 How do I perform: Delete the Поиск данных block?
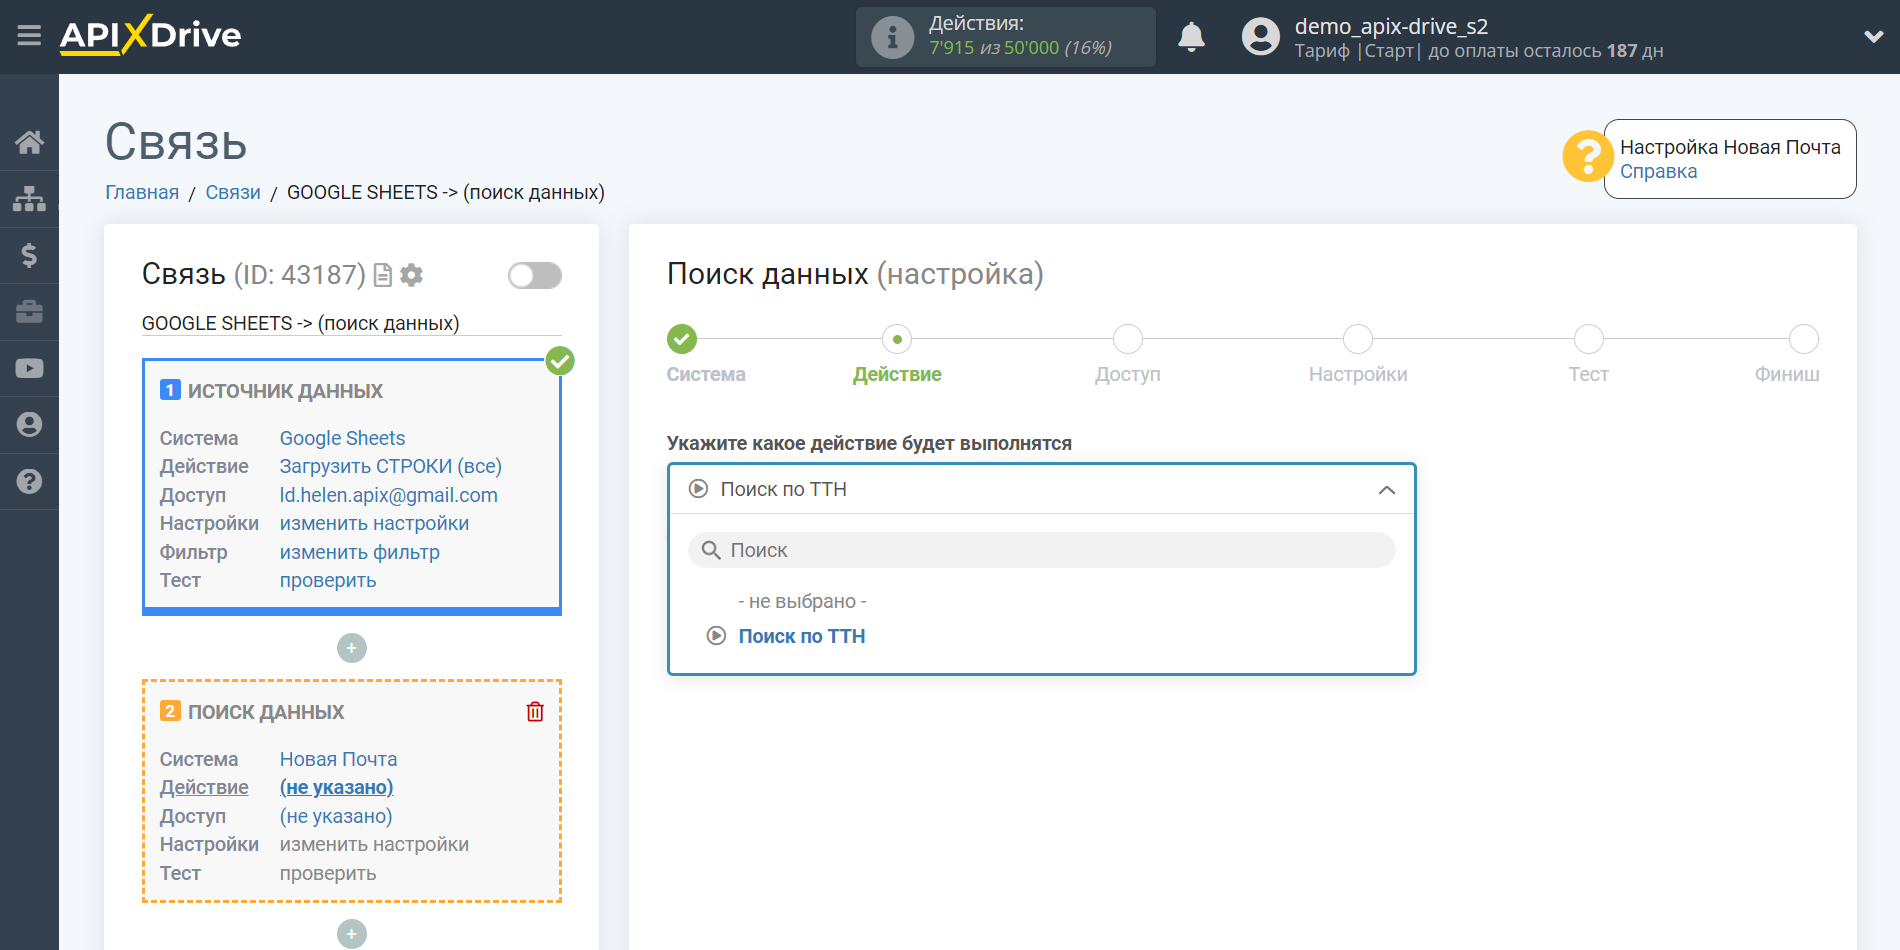(535, 711)
